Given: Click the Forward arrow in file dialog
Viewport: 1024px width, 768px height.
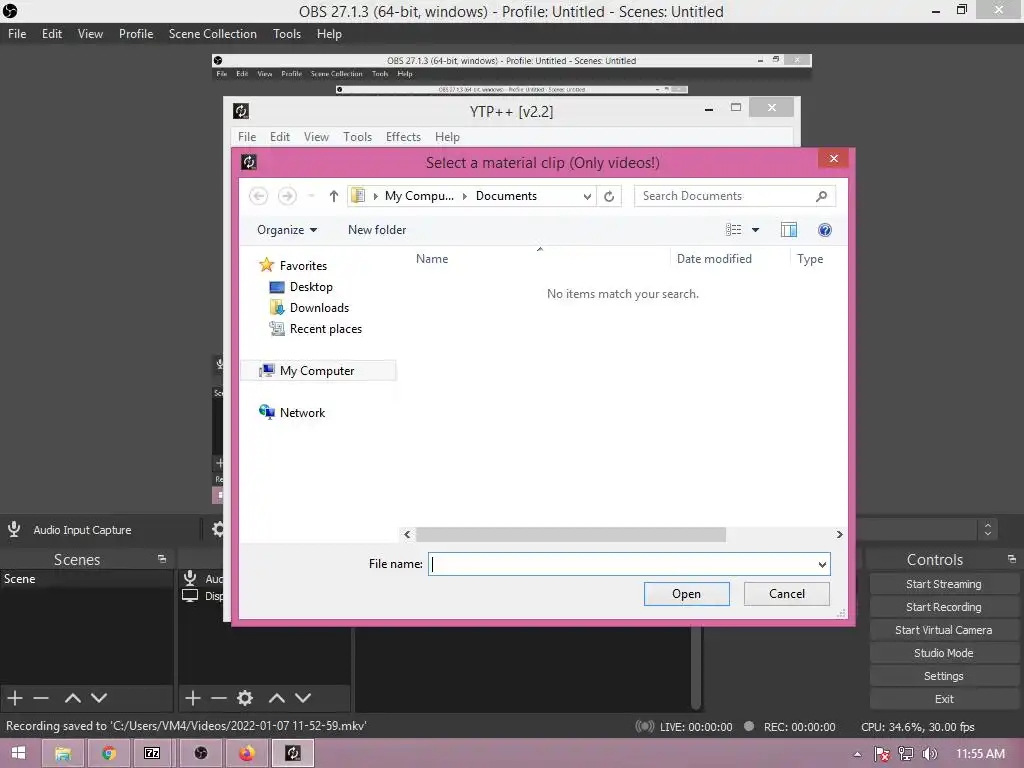Looking at the screenshot, I should 287,196.
